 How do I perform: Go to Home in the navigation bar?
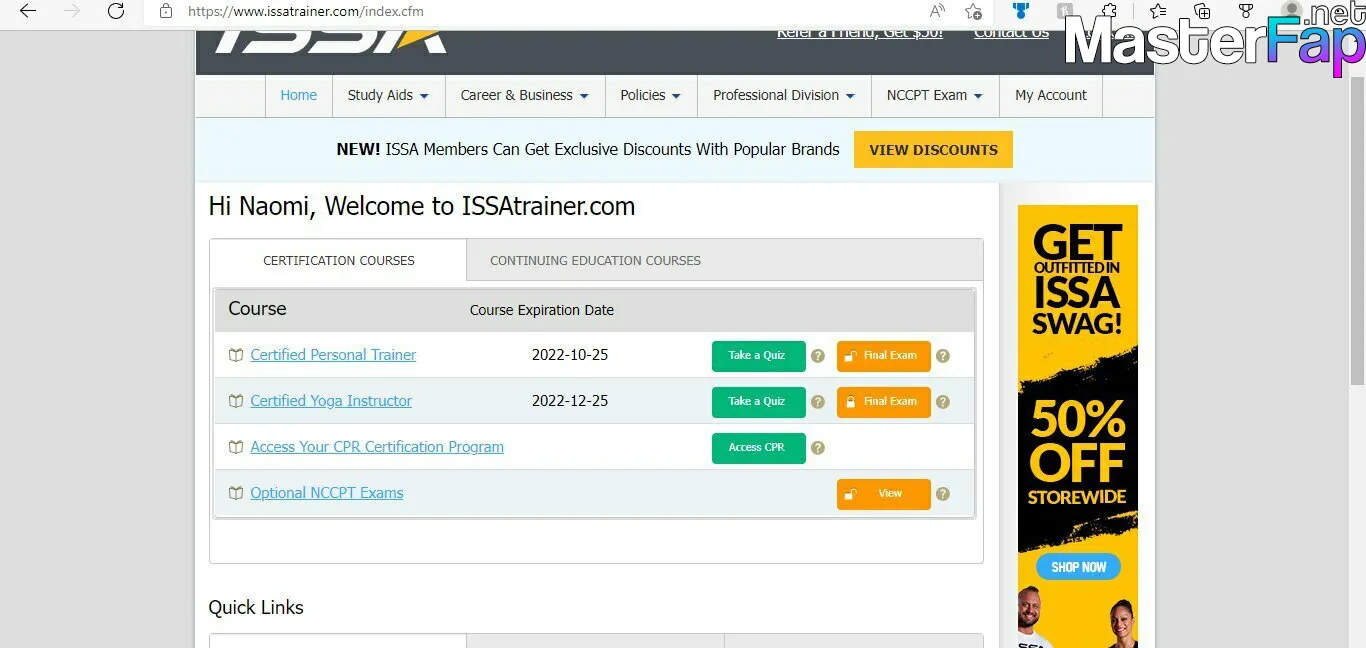point(299,96)
